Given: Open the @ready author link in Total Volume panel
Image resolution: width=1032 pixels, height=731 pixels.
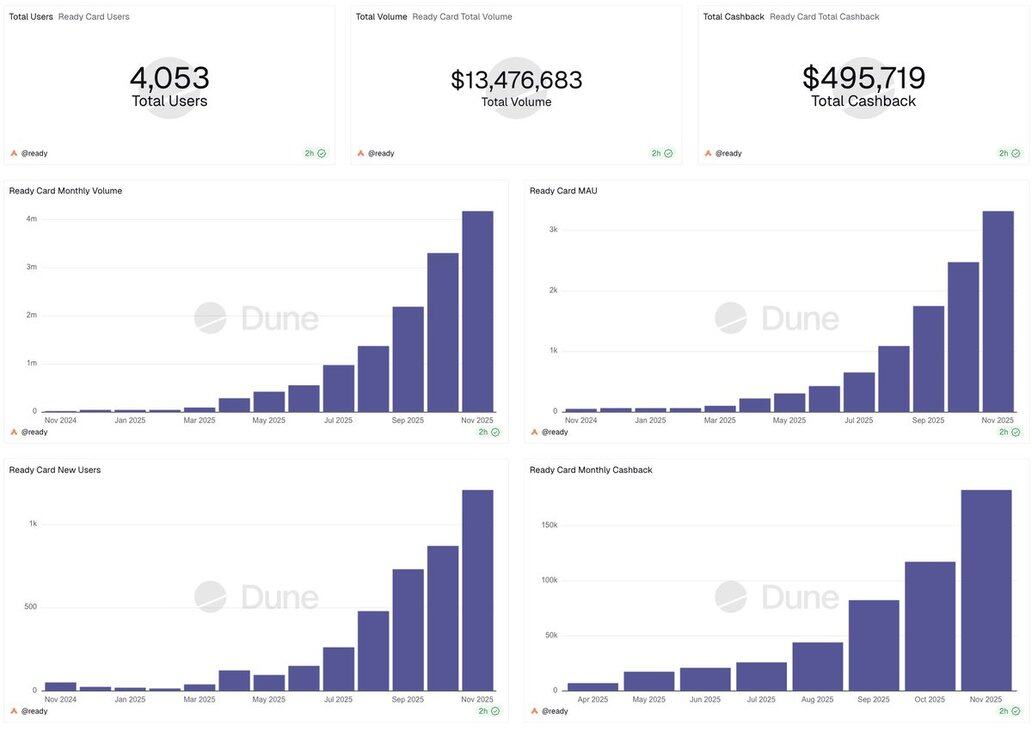Looking at the screenshot, I should tap(381, 154).
